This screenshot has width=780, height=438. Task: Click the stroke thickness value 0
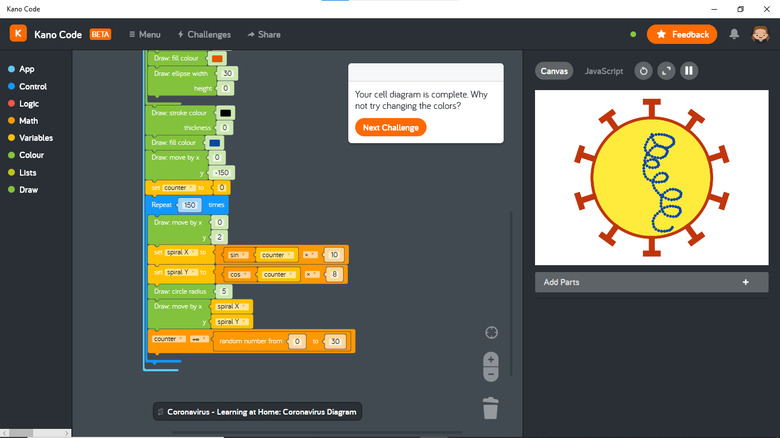click(x=224, y=128)
